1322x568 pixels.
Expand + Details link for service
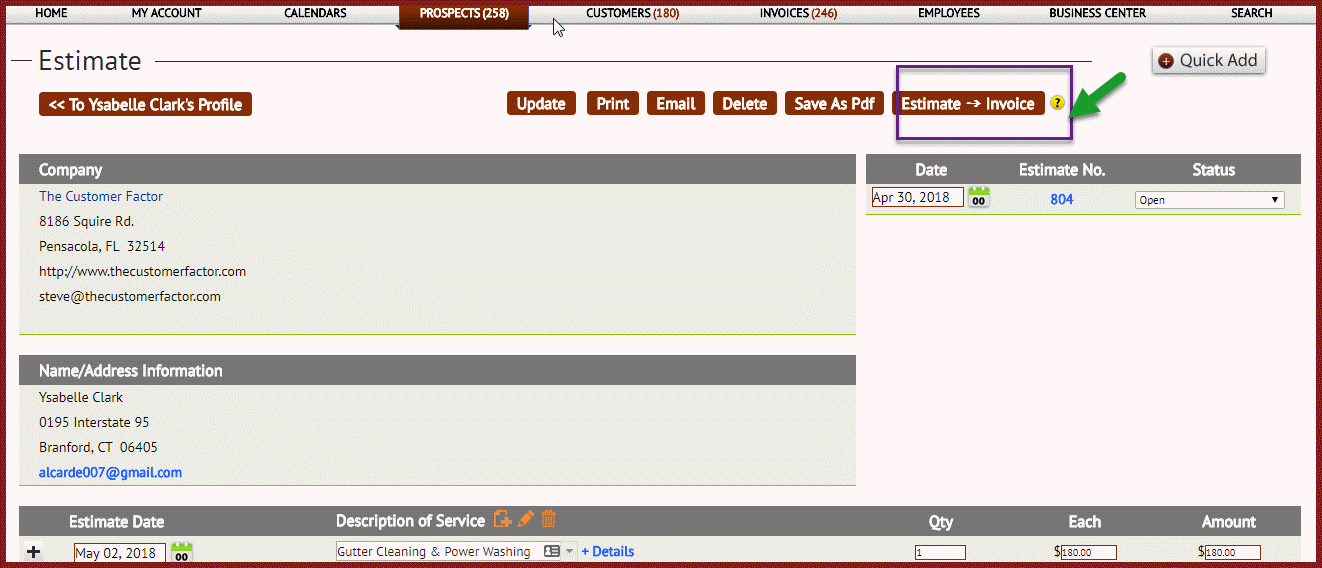[608, 552]
